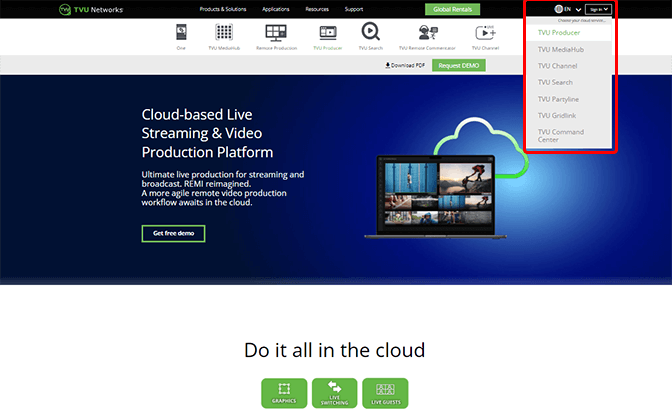Click the Get free demo button
The height and width of the screenshot is (410, 672).
[173, 233]
